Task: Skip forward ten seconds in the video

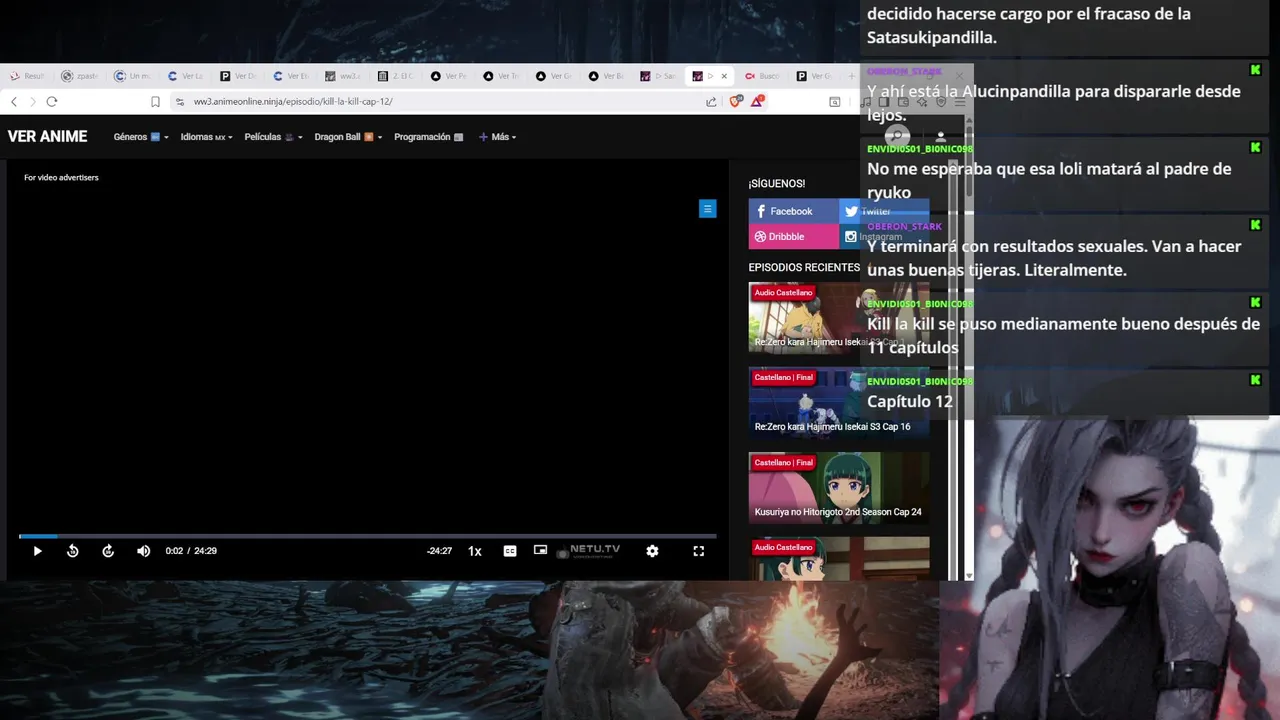Action: (x=108, y=551)
